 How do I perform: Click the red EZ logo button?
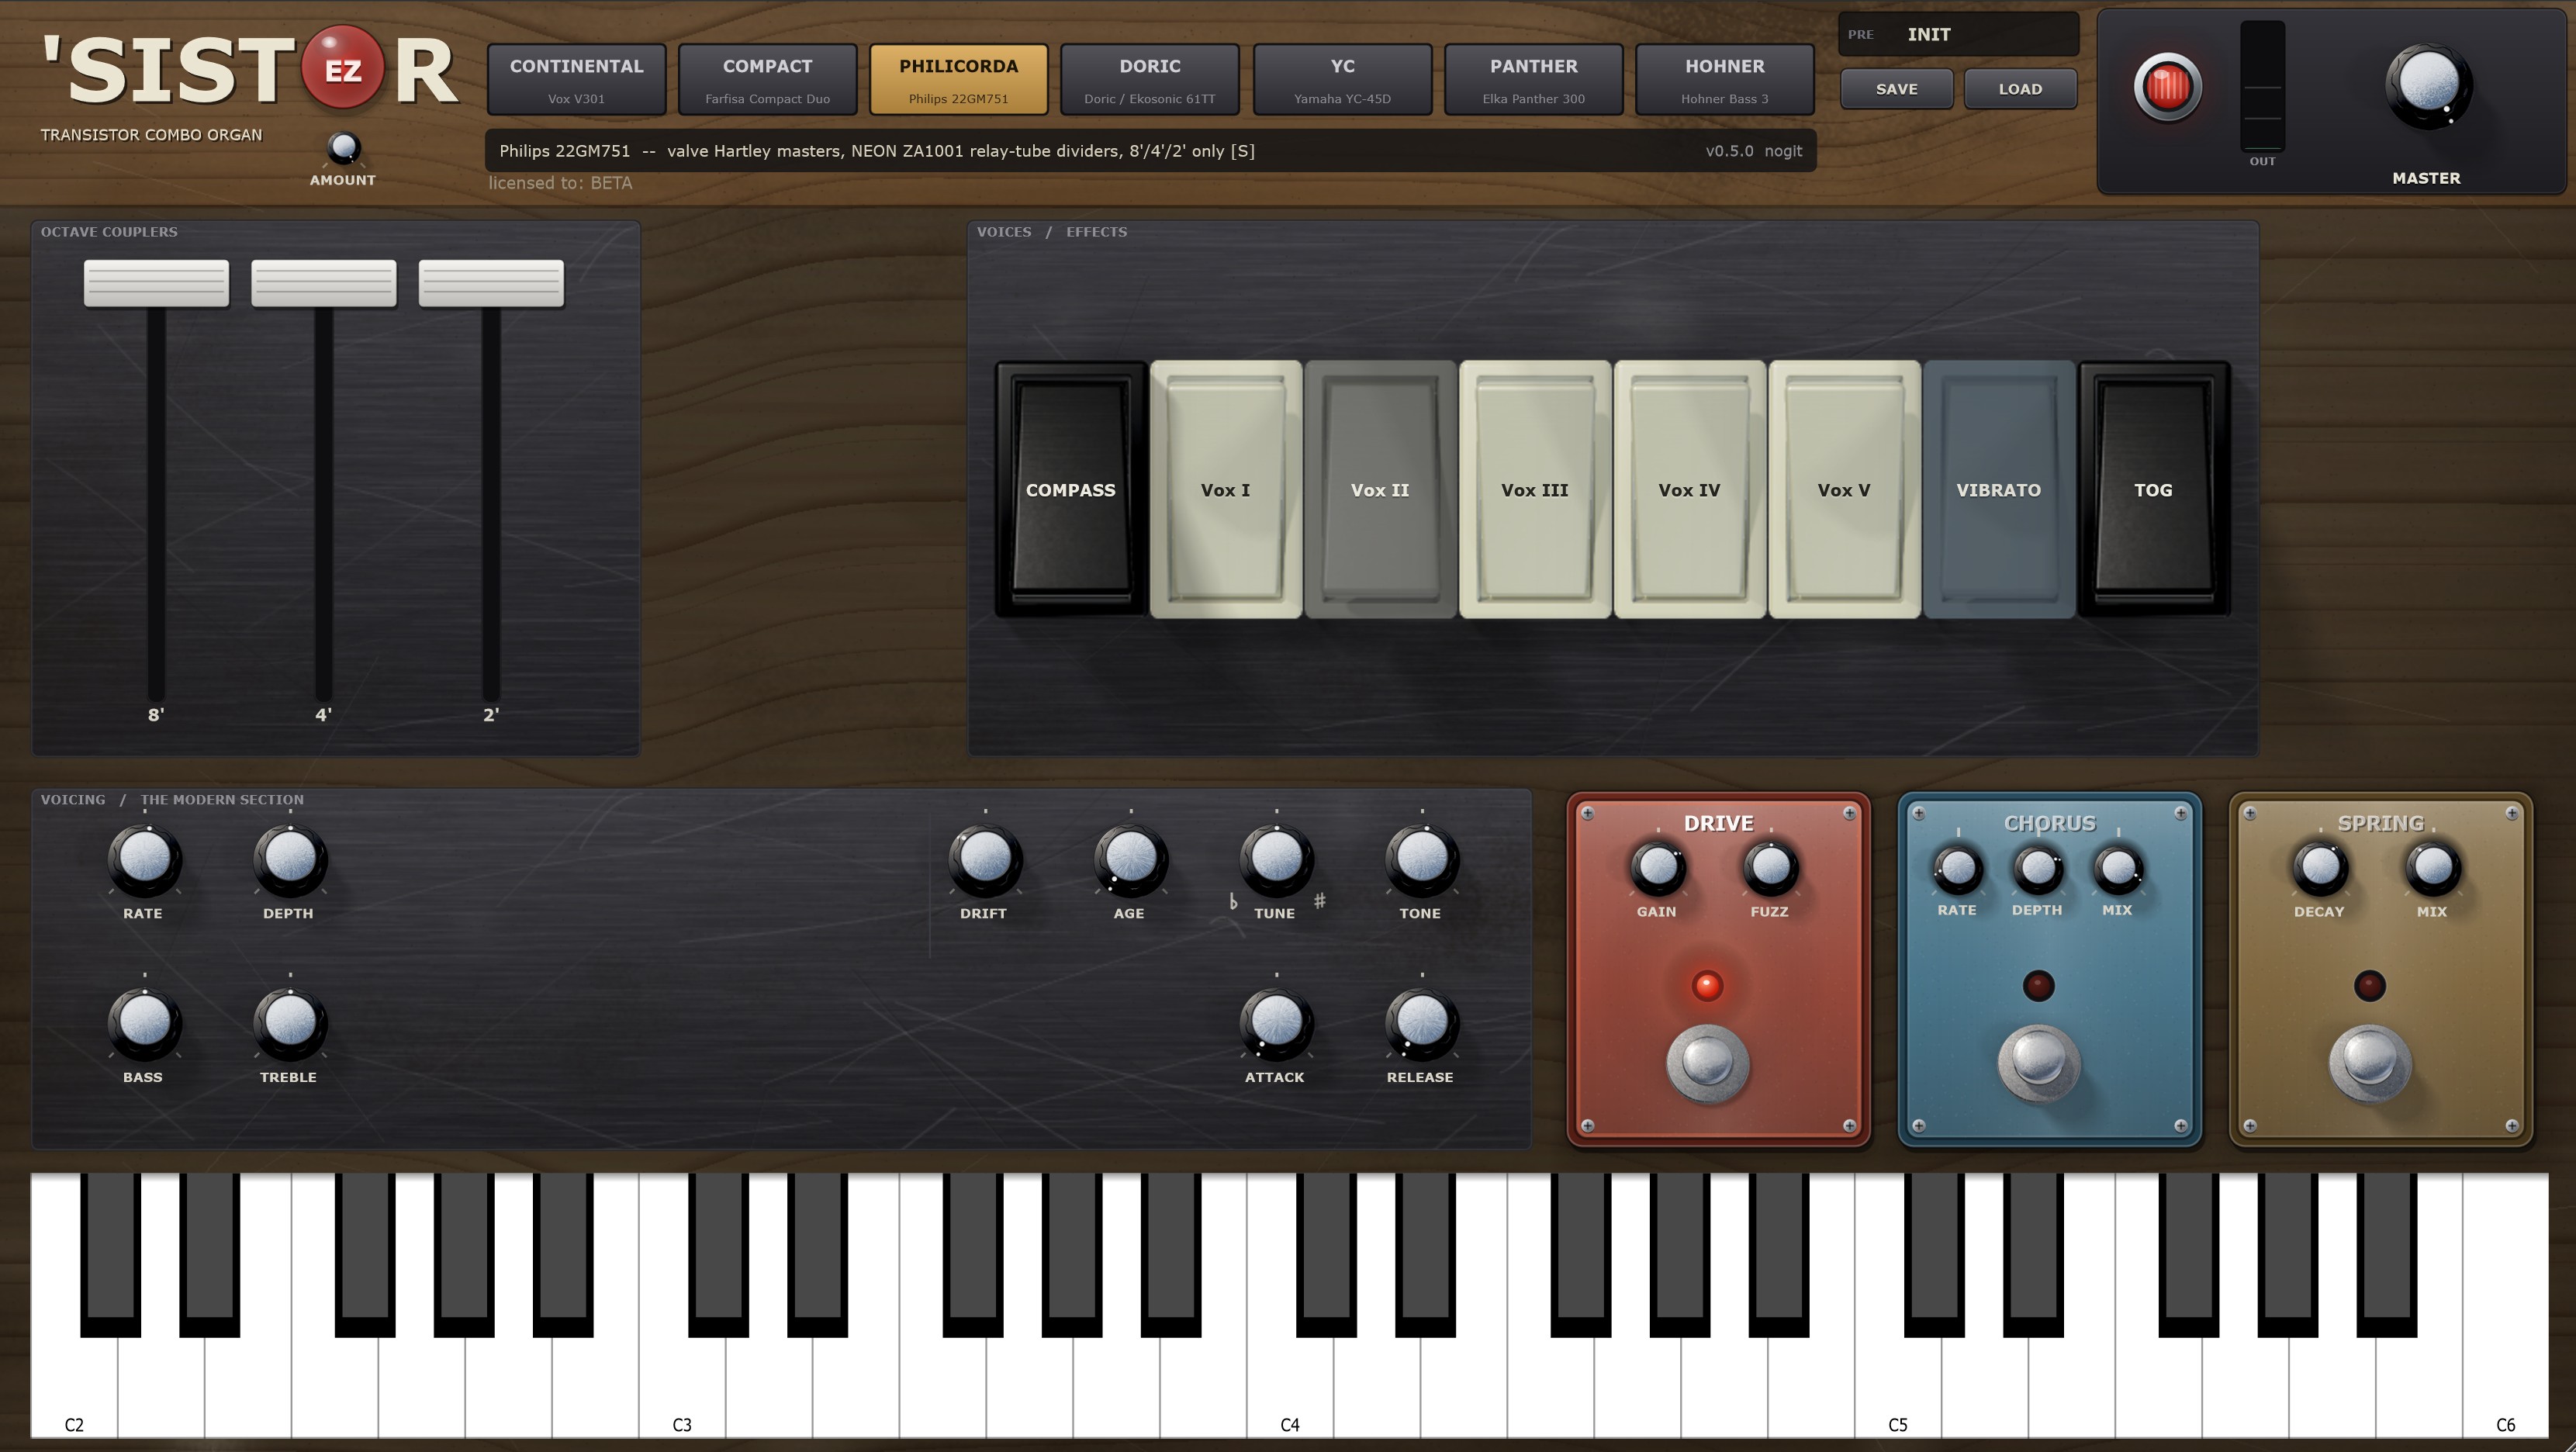tap(343, 68)
